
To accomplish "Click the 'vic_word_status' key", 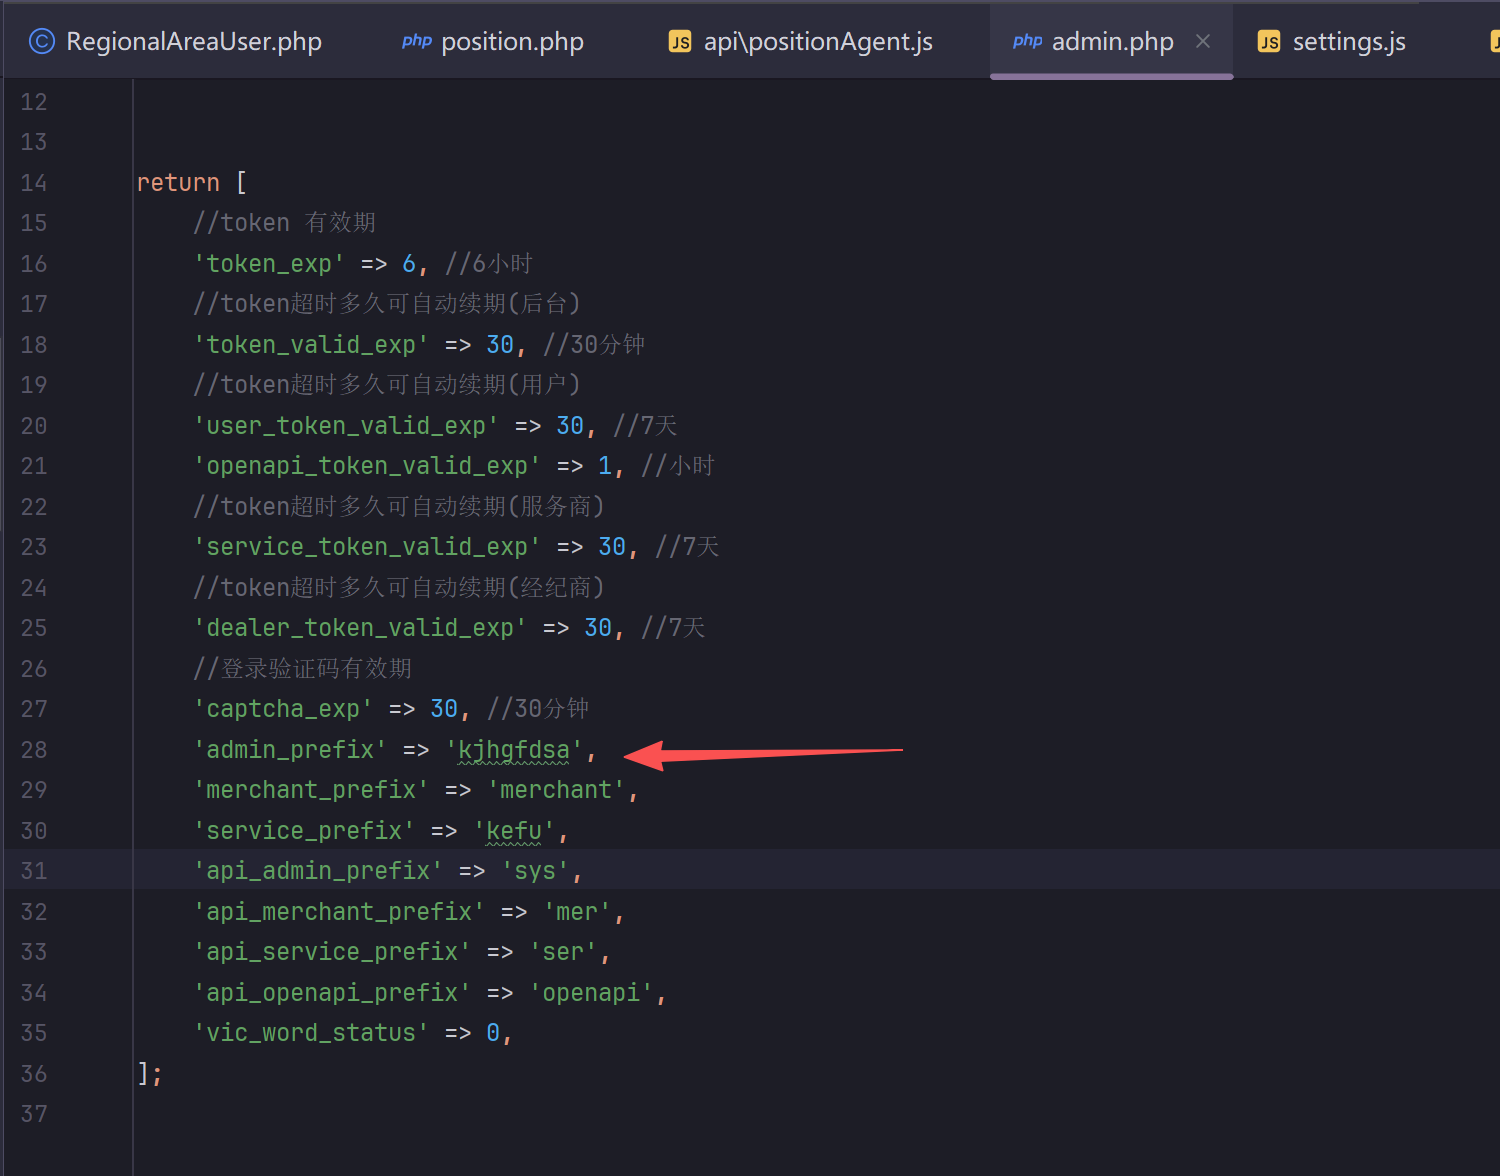I will [311, 1033].
